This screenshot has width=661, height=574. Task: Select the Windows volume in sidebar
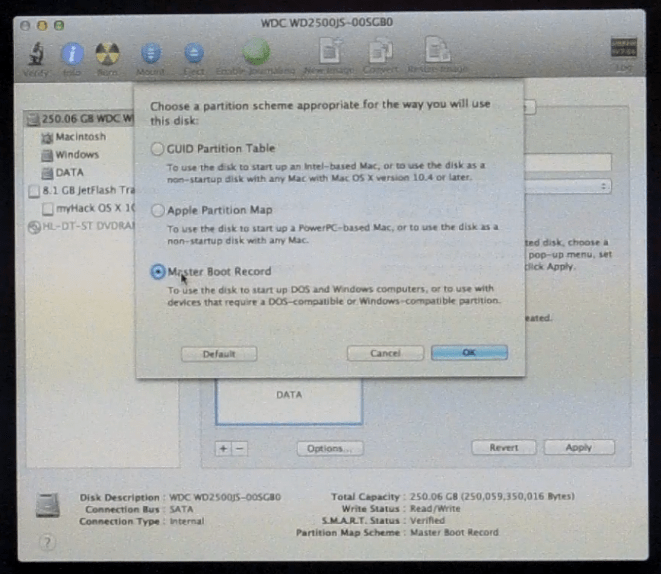[x=70, y=155]
